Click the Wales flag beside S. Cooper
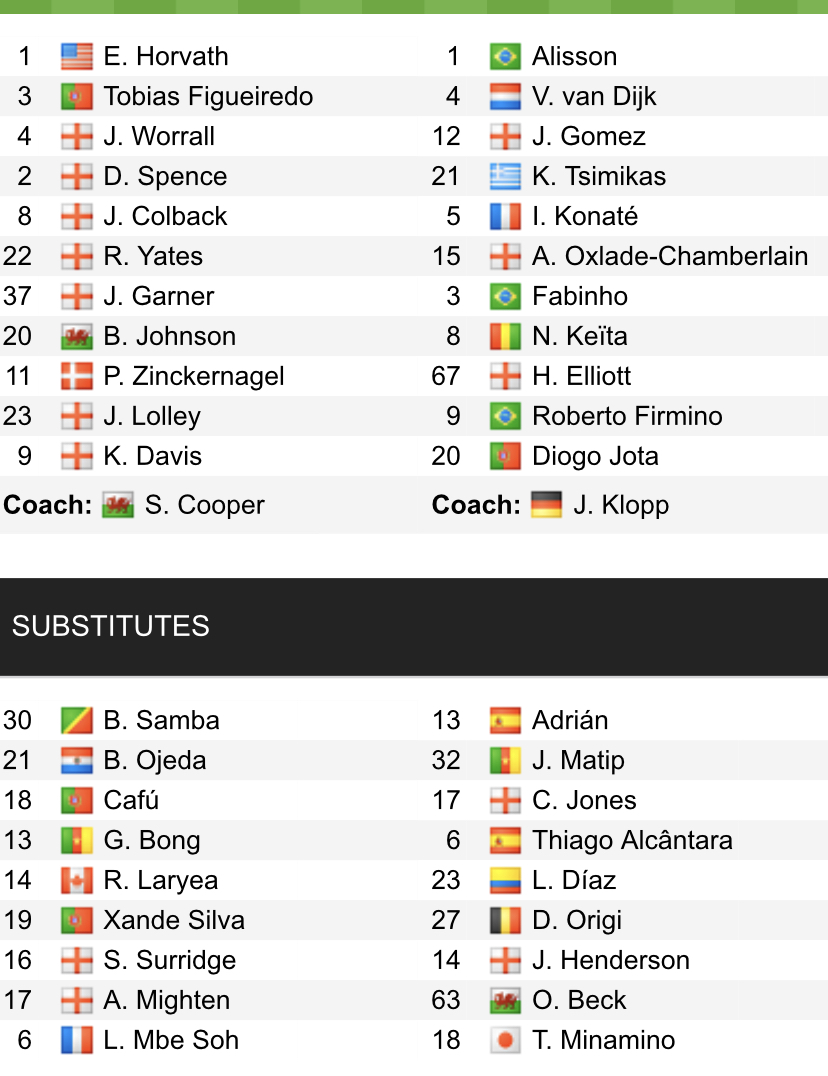The height and width of the screenshot is (1076, 828). (118, 505)
